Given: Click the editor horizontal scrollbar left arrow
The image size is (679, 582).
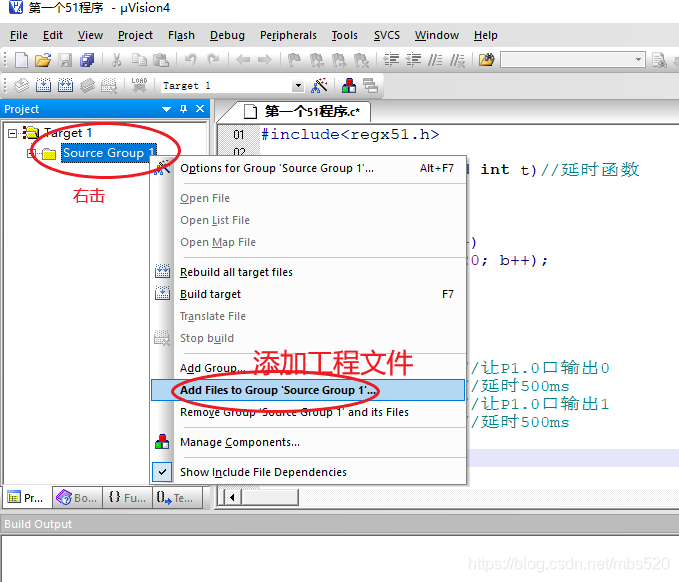Looking at the screenshot, I should (233, 498).
